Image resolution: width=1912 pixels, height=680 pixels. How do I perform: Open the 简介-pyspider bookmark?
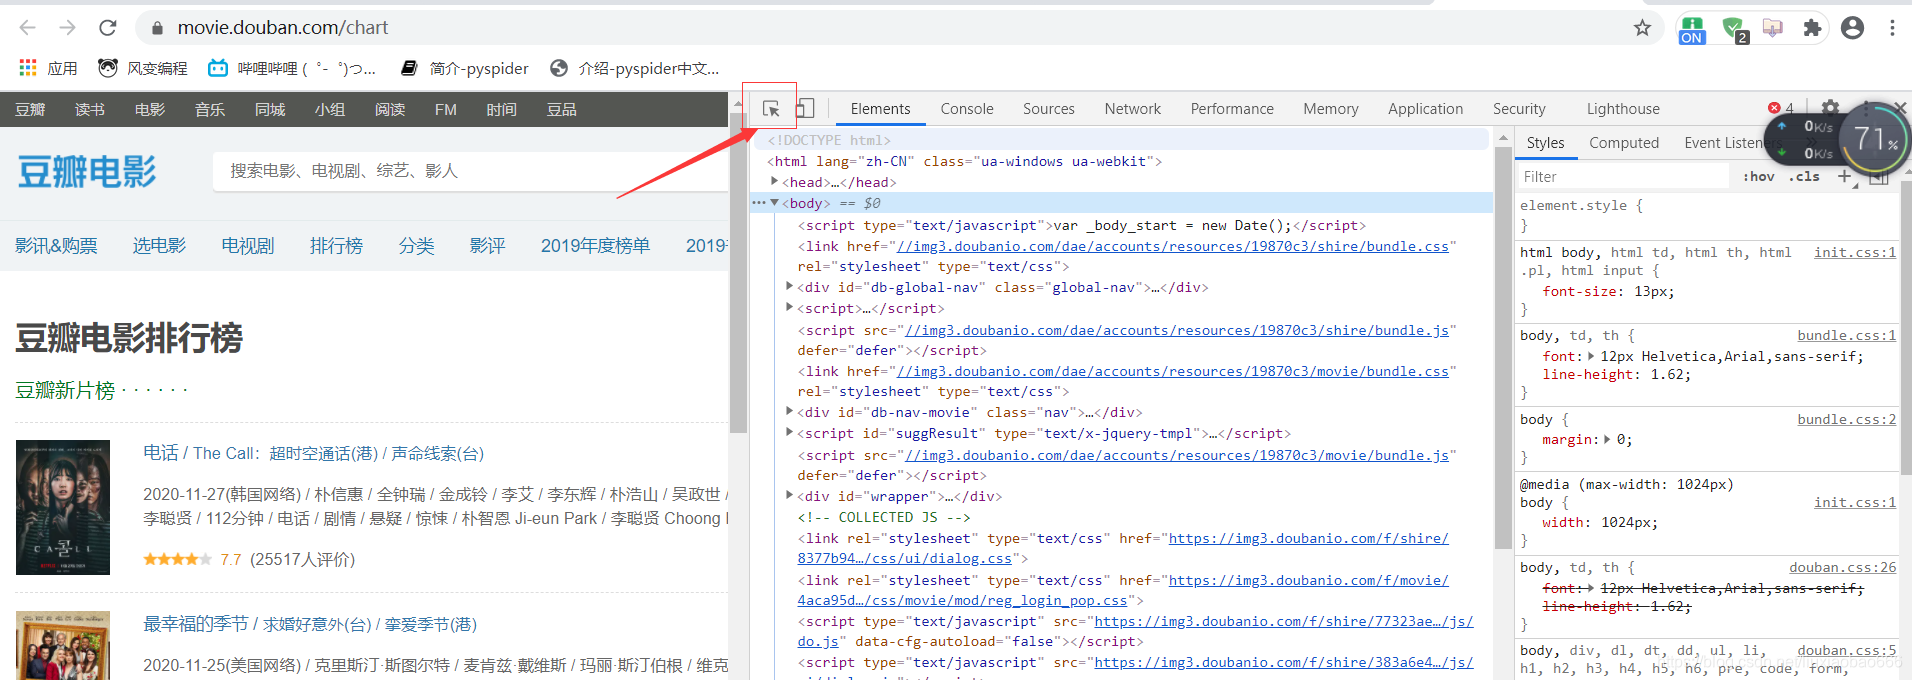(x=464, y=68)
